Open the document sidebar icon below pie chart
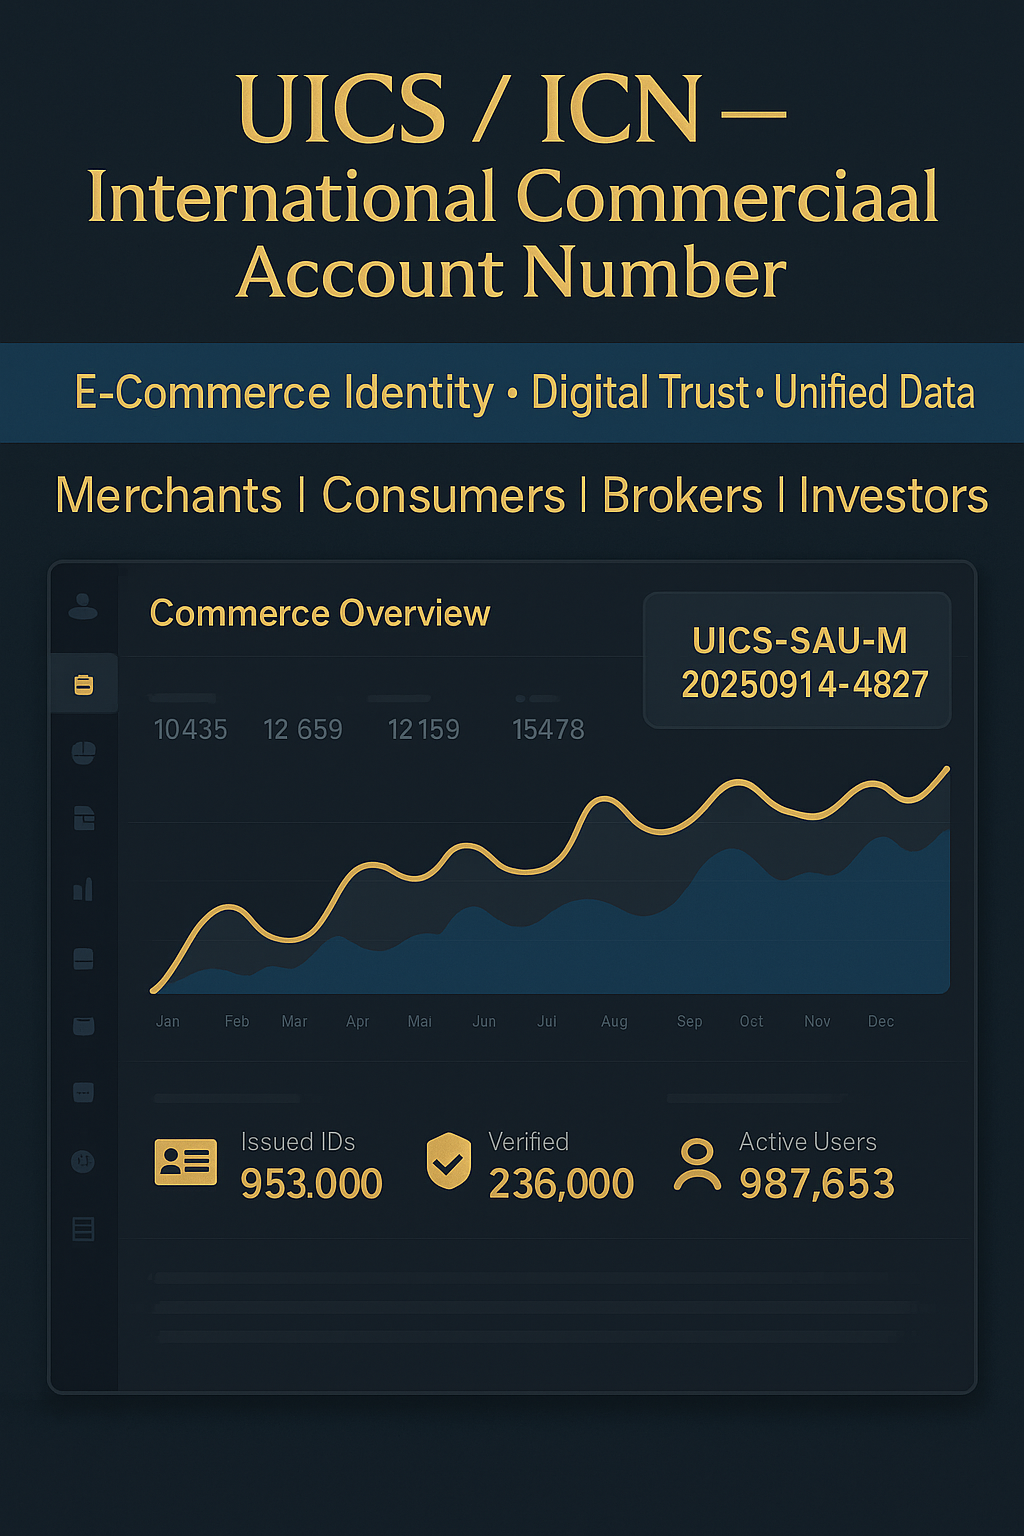This screenshot has height=1536, width=1024. (84, 819)
